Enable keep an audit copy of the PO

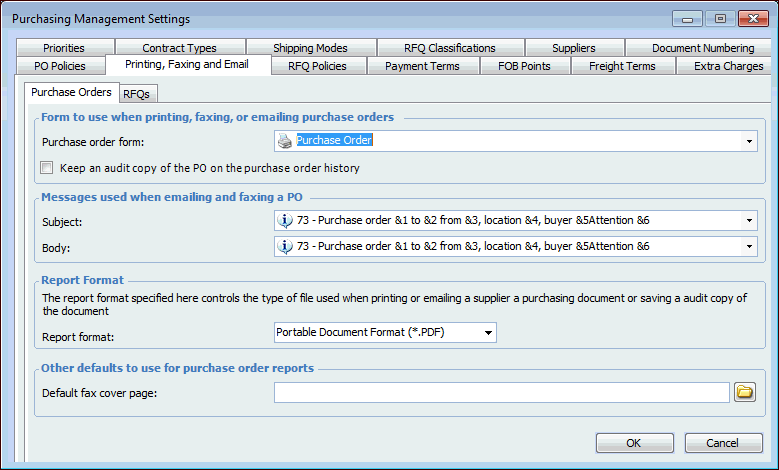[47, 168]
